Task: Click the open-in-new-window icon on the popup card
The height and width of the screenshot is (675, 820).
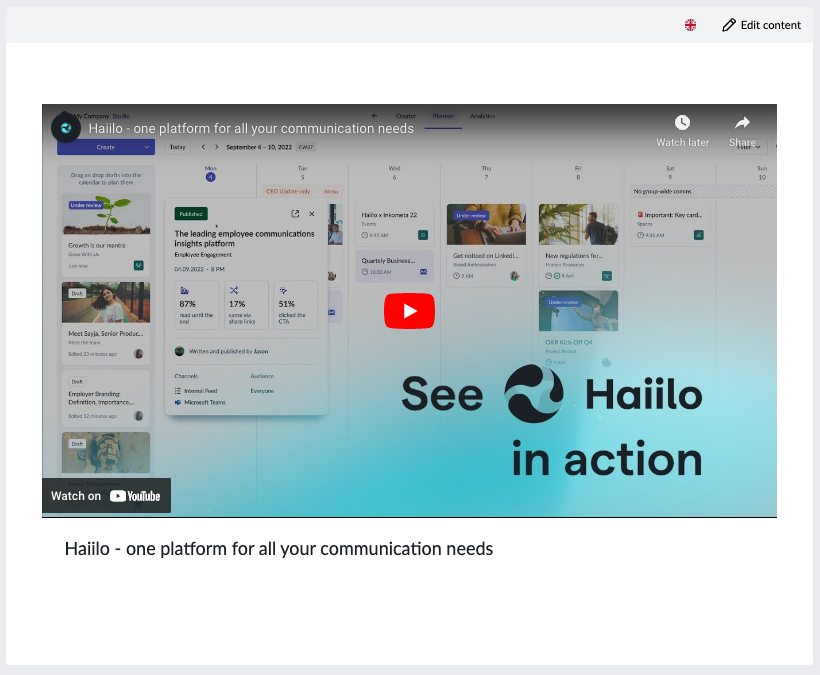Action: click(x=295, y=214)
